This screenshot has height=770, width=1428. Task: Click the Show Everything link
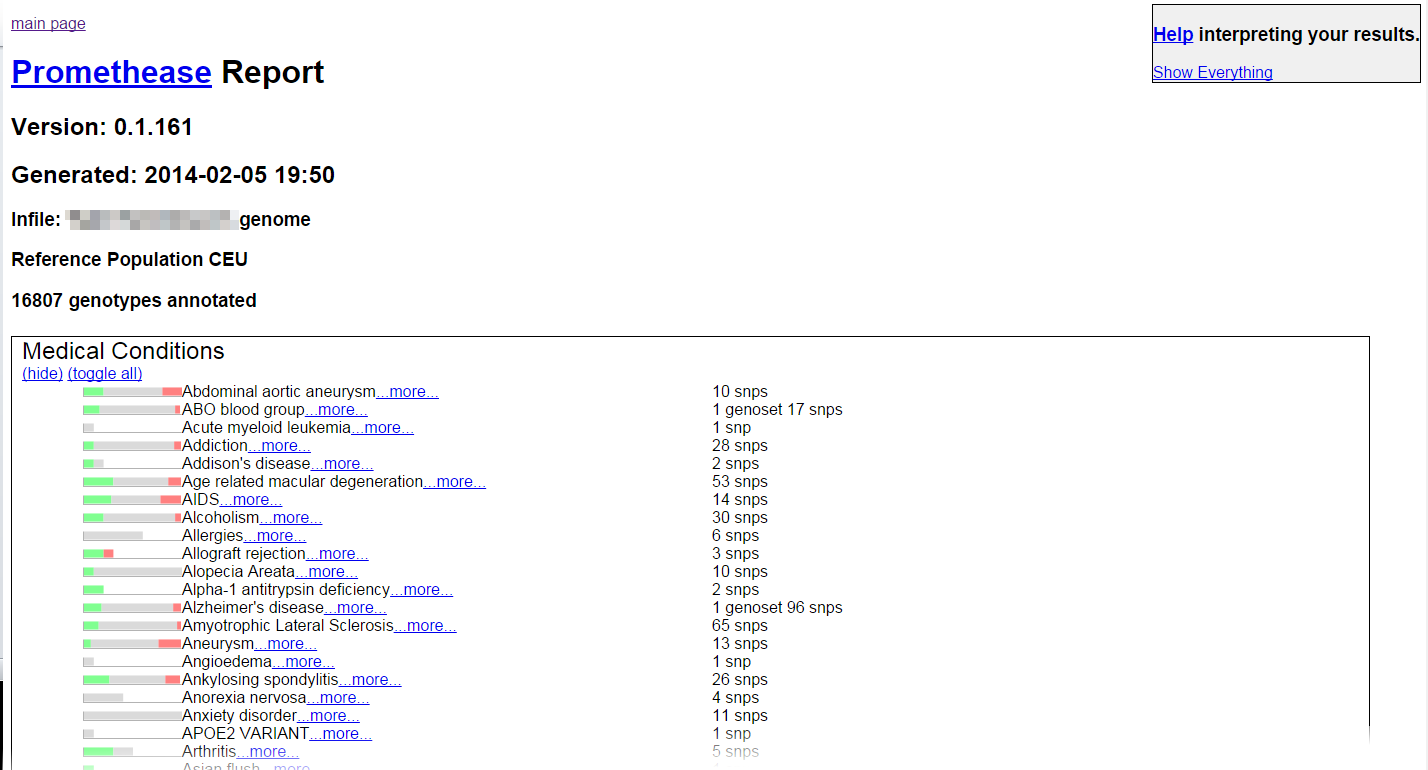pyautogui.click(x=1213, y=72)
